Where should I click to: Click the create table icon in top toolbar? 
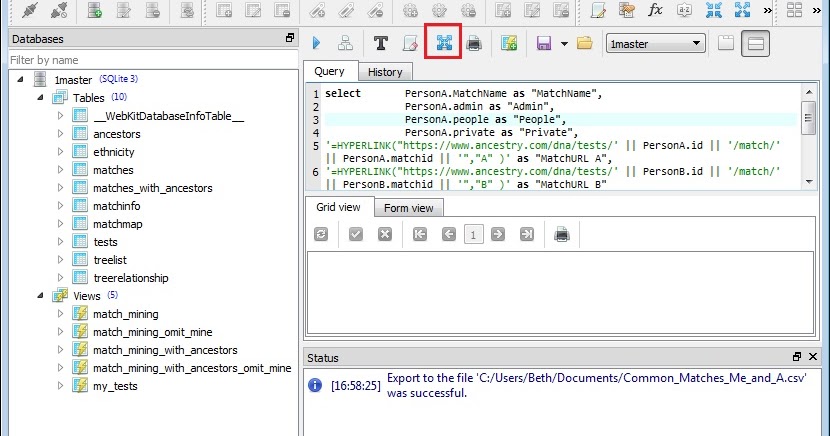pos(224,10)
